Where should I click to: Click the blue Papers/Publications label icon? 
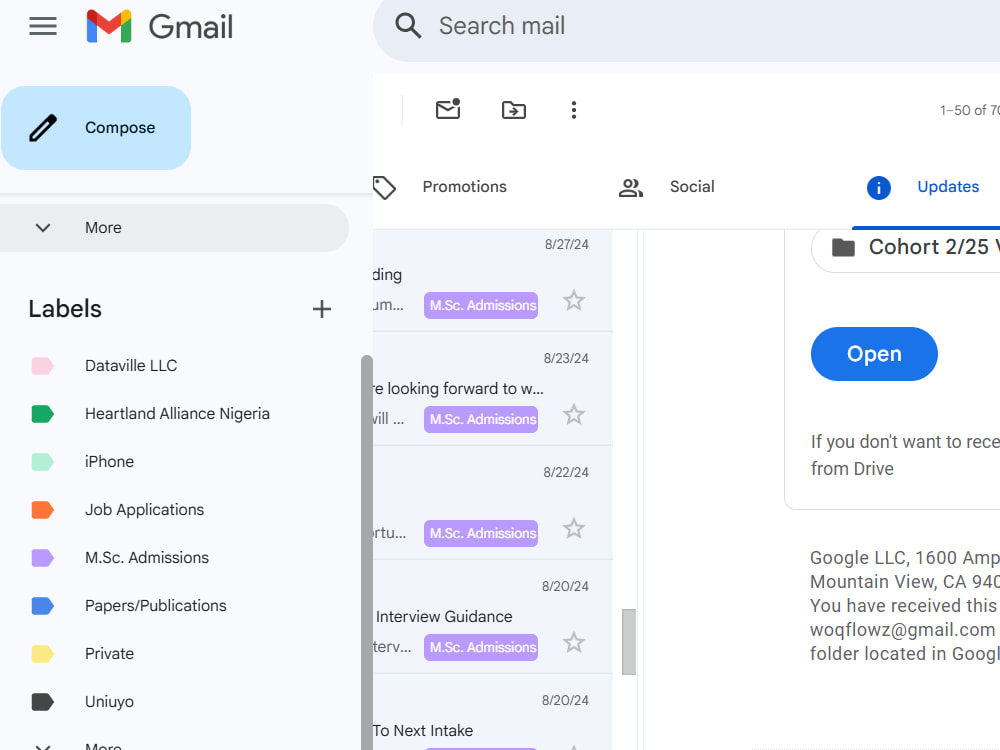click(x=42, y=606)
